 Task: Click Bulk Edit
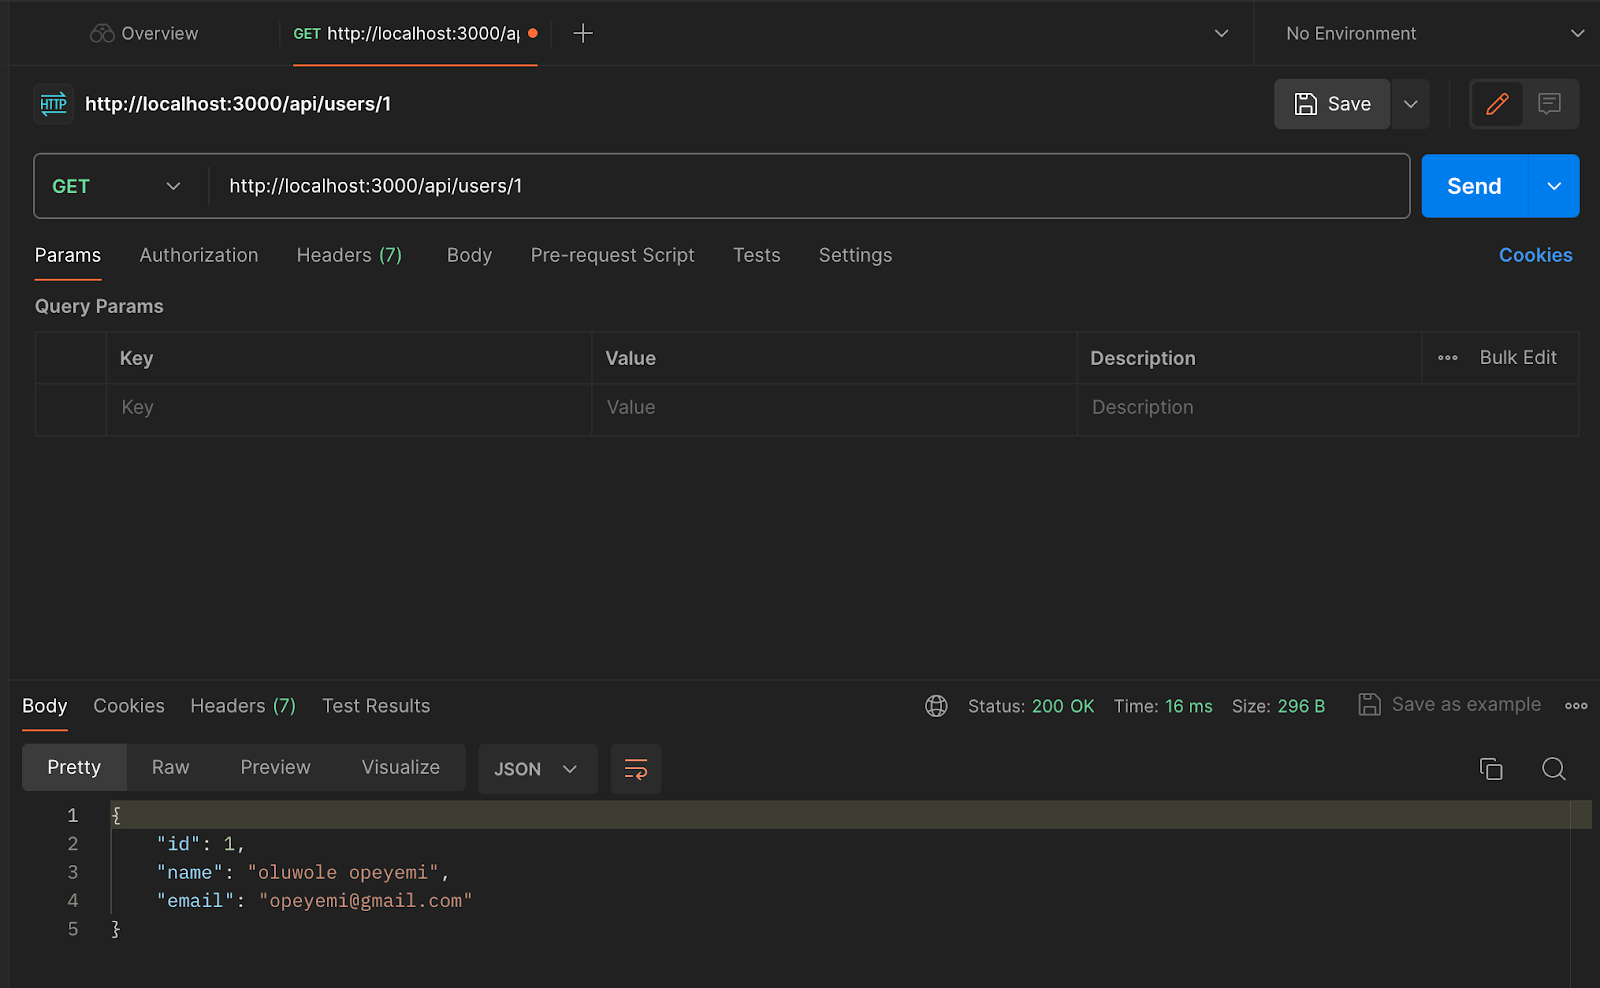pos(1518,357)
